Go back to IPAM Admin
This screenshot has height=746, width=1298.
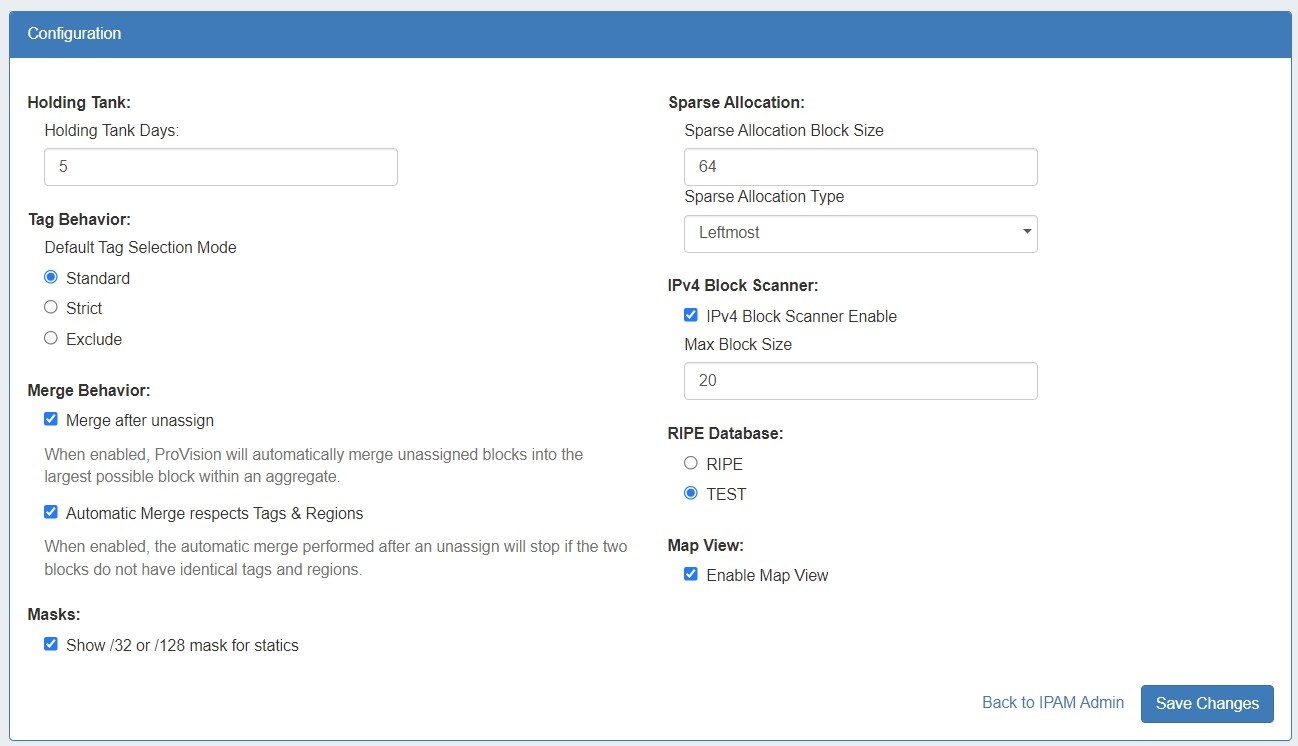[1052, 703]
